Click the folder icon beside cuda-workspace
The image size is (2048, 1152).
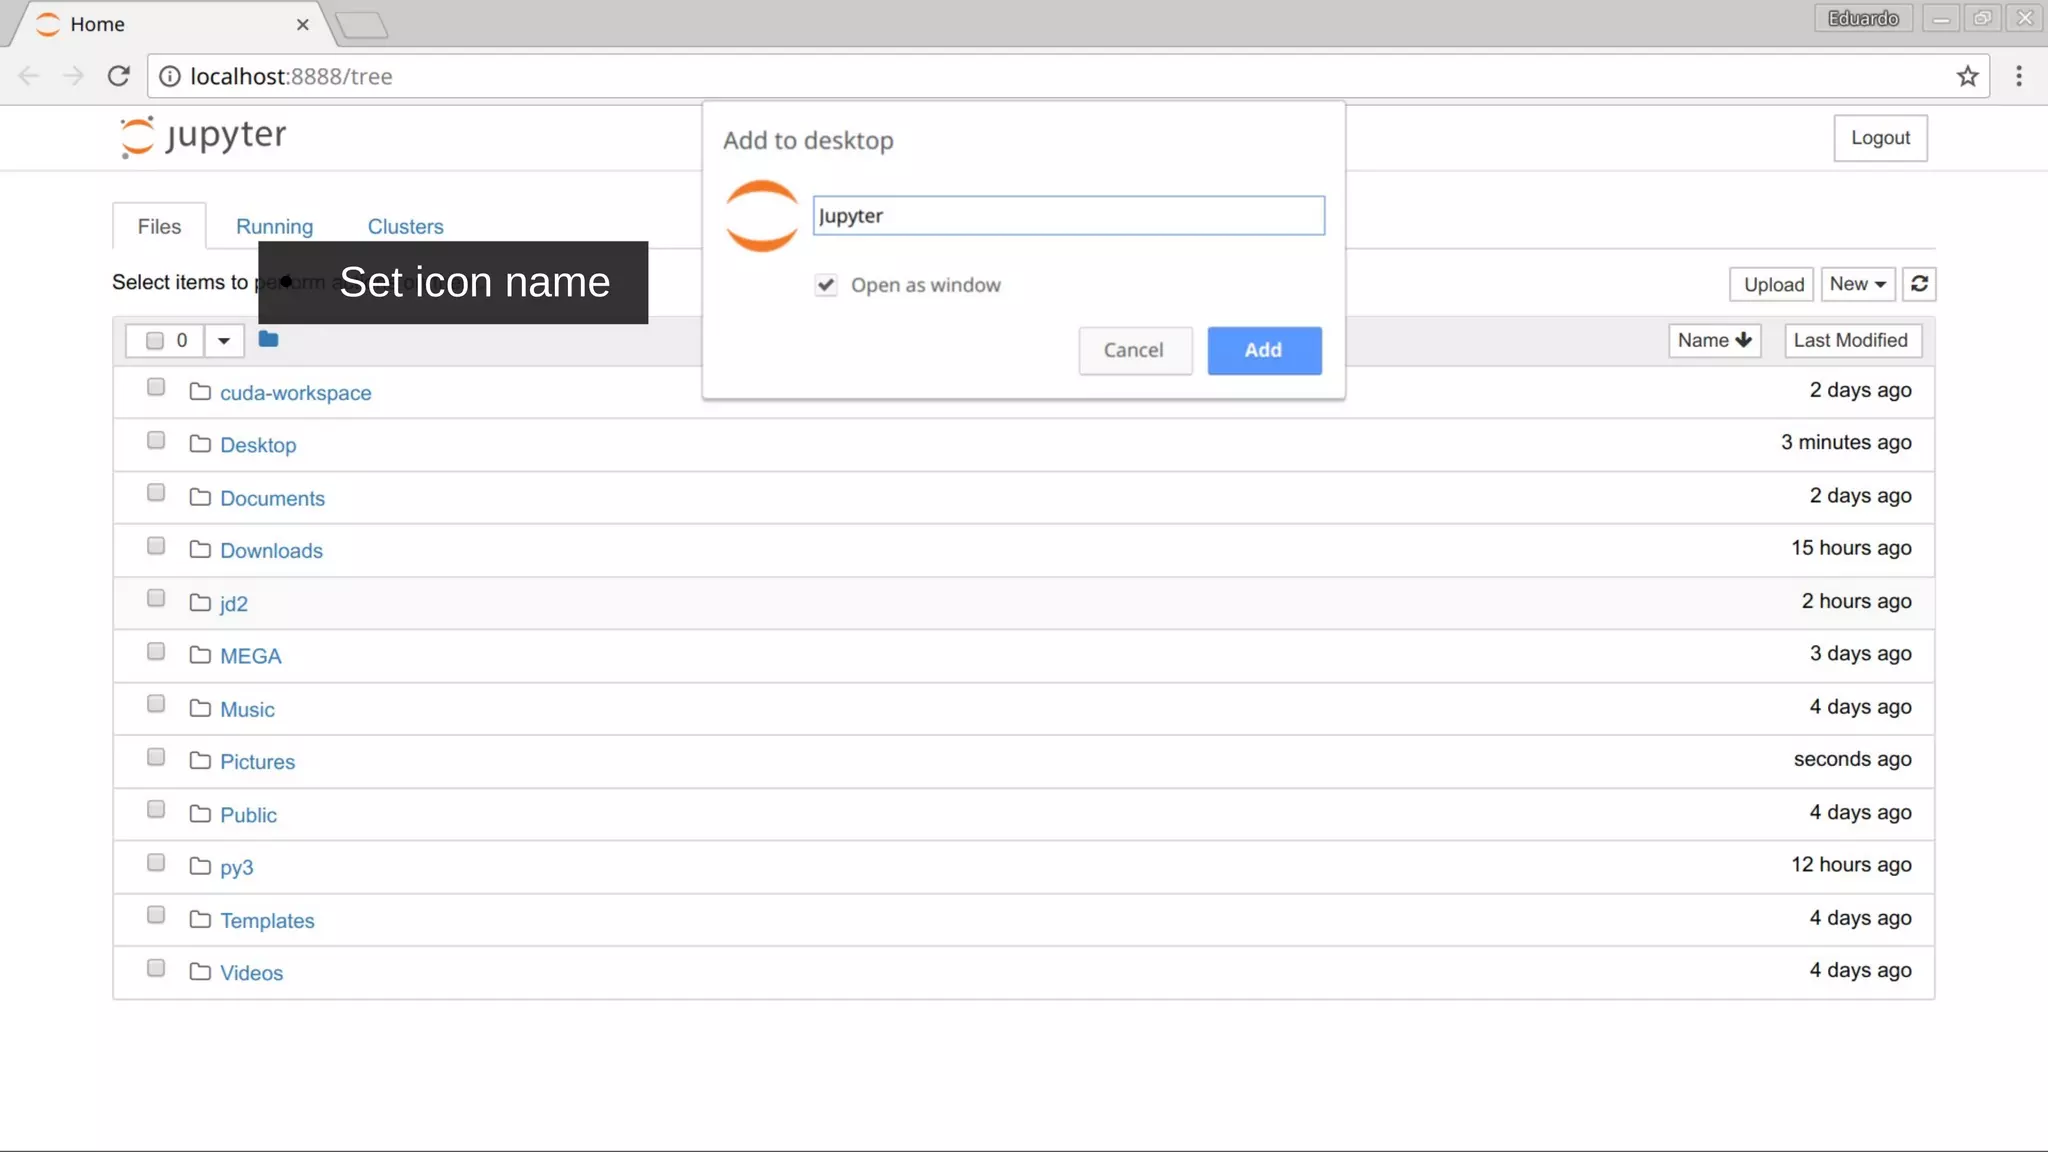pos(200,391)
